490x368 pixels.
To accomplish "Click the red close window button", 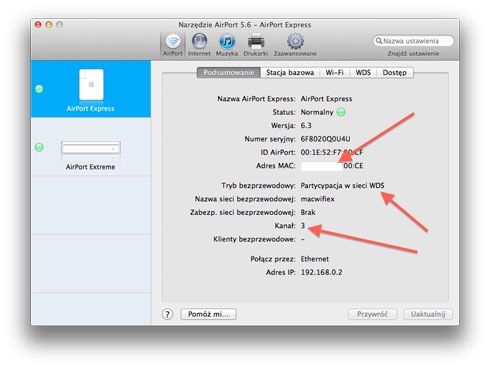I will [38, 25].
